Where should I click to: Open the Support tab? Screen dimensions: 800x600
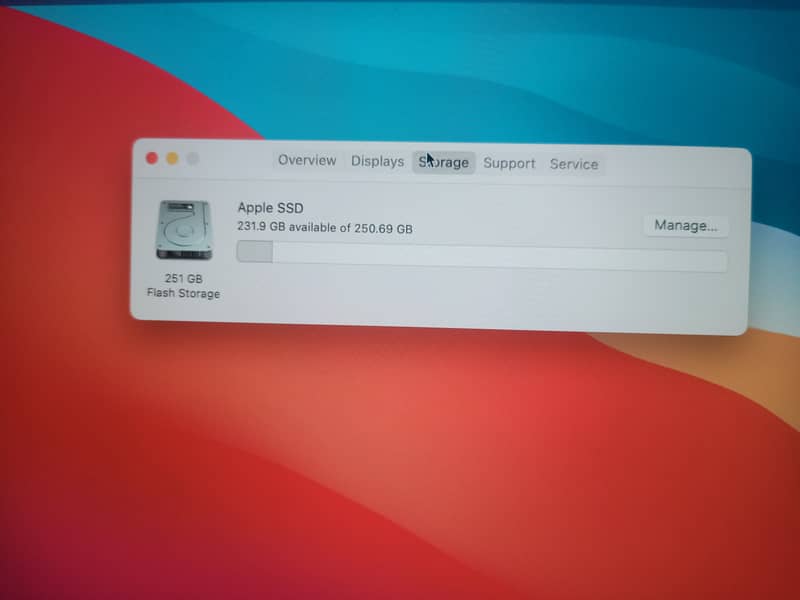(x=509, y=163)
